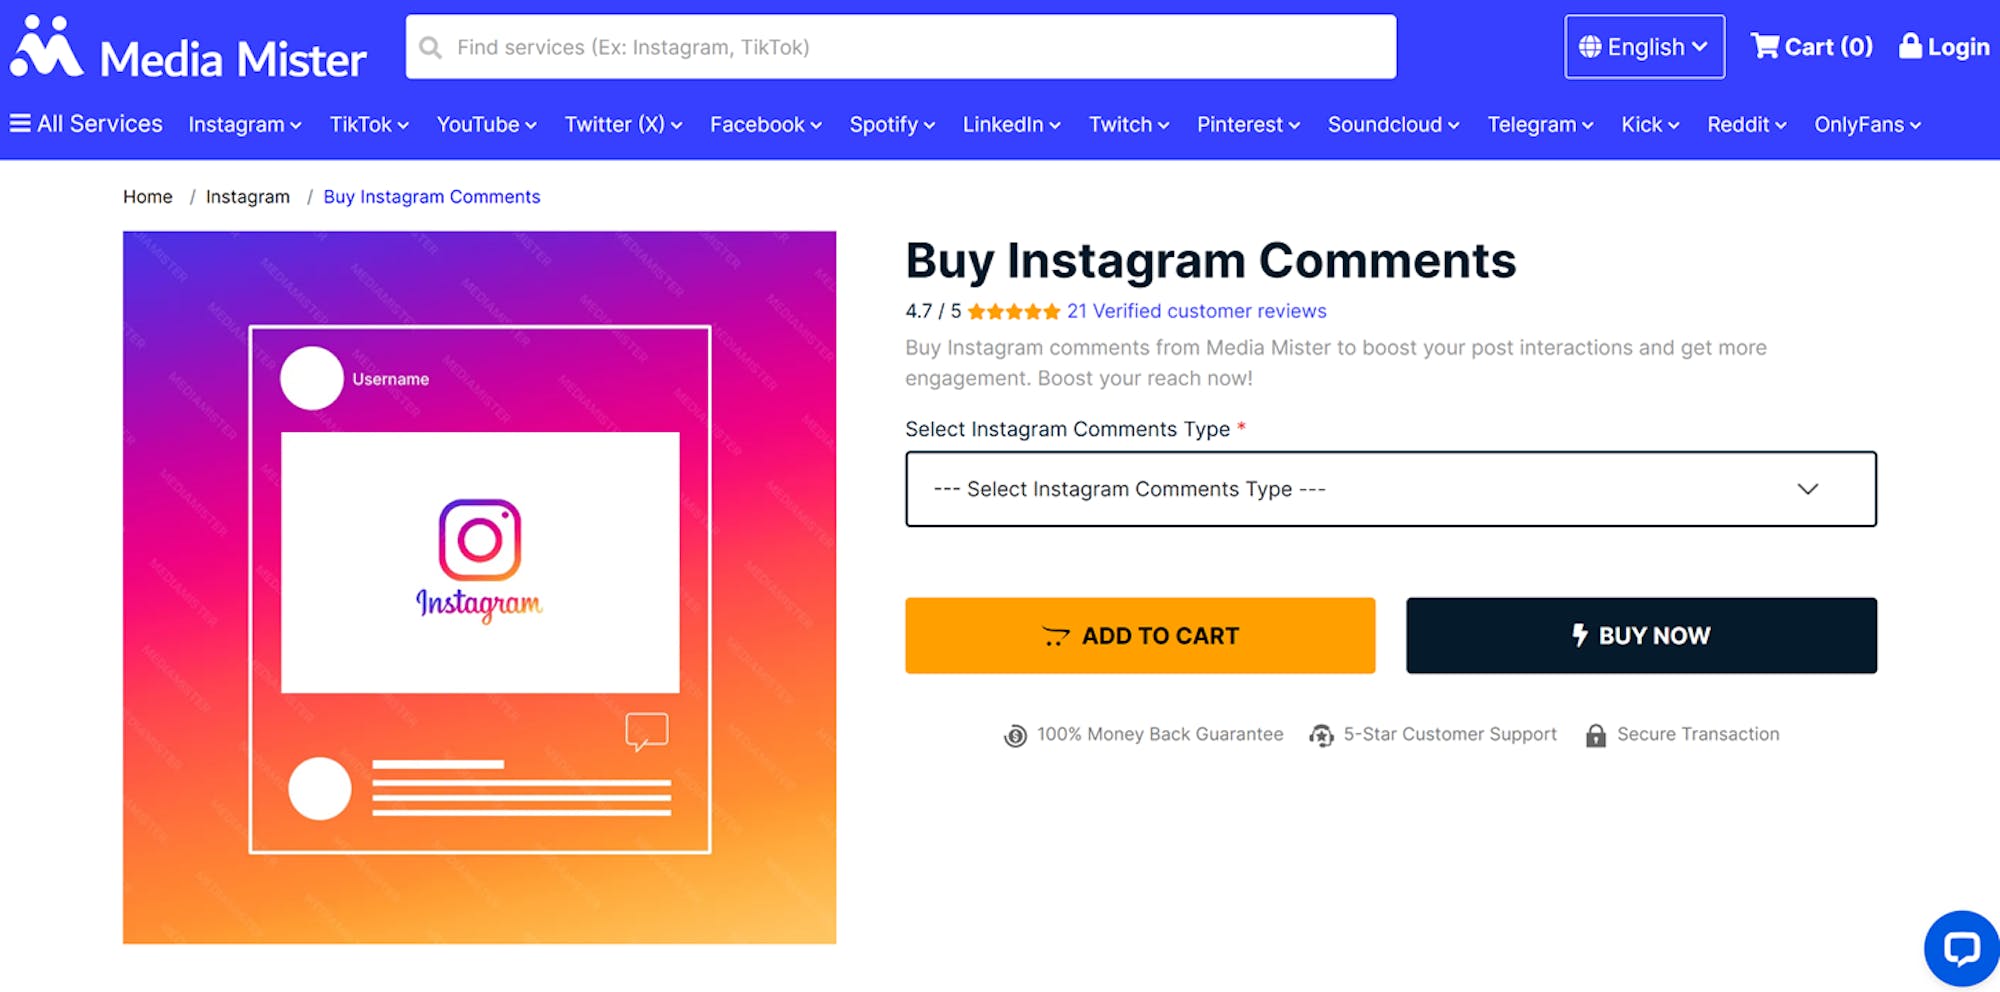Image resolution: width=2000 pixels, height=992 pixels.
Task: Click the star rating stars
Action: coord(1012,311)
